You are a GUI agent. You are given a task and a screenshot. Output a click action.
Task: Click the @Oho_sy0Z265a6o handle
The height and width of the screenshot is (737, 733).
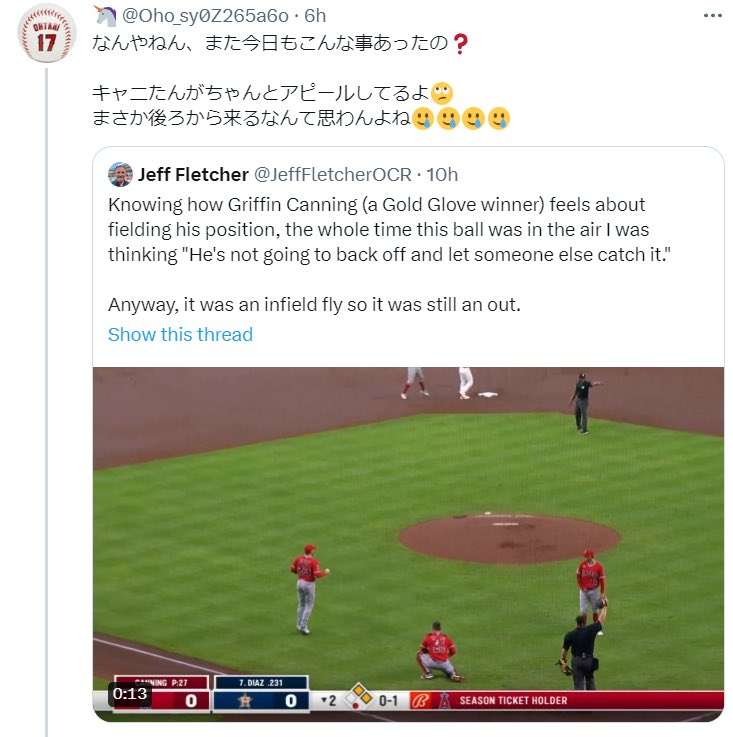(x=205, y=16)
